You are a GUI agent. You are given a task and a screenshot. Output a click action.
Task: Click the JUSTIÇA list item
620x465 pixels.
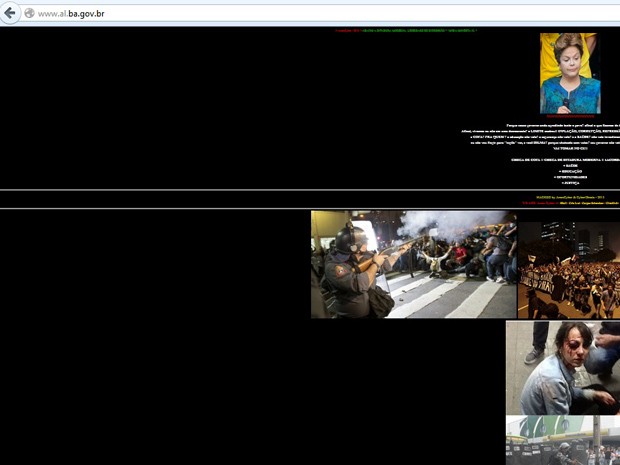click(x=570, y=183)
